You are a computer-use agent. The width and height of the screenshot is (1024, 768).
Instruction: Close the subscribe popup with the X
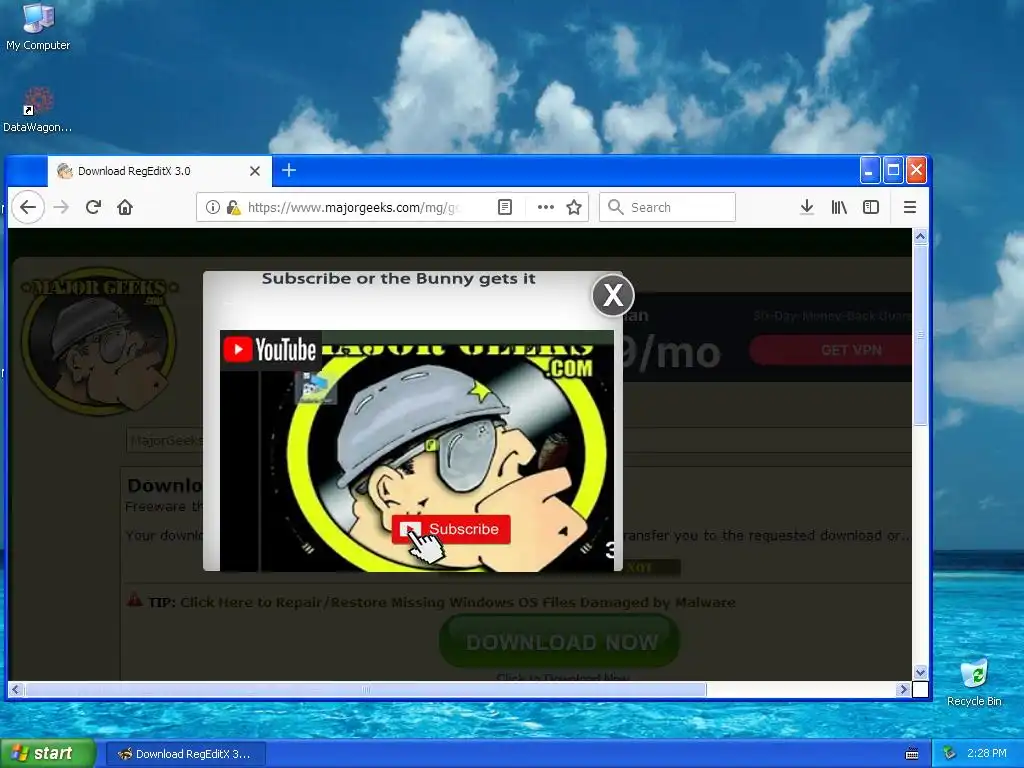click(613, 295)
